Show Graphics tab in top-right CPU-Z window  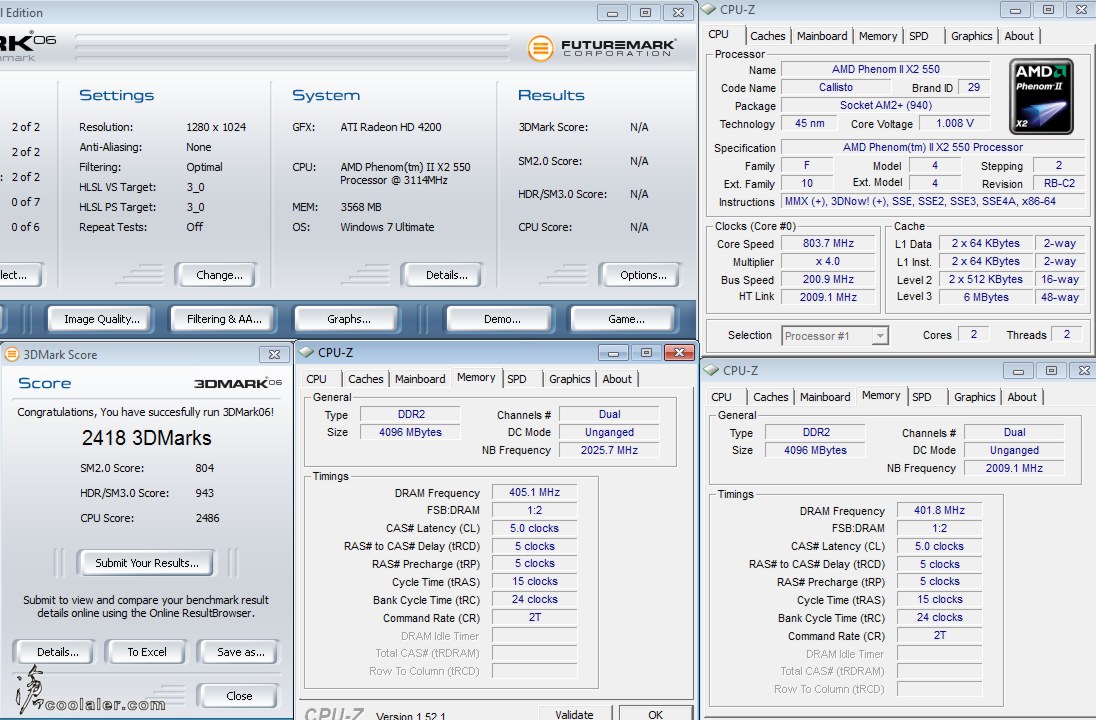tap(972, 36)
